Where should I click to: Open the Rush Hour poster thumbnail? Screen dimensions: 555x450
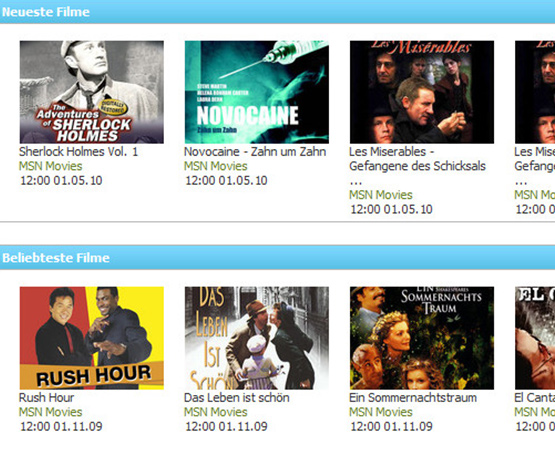coord(92,338)
